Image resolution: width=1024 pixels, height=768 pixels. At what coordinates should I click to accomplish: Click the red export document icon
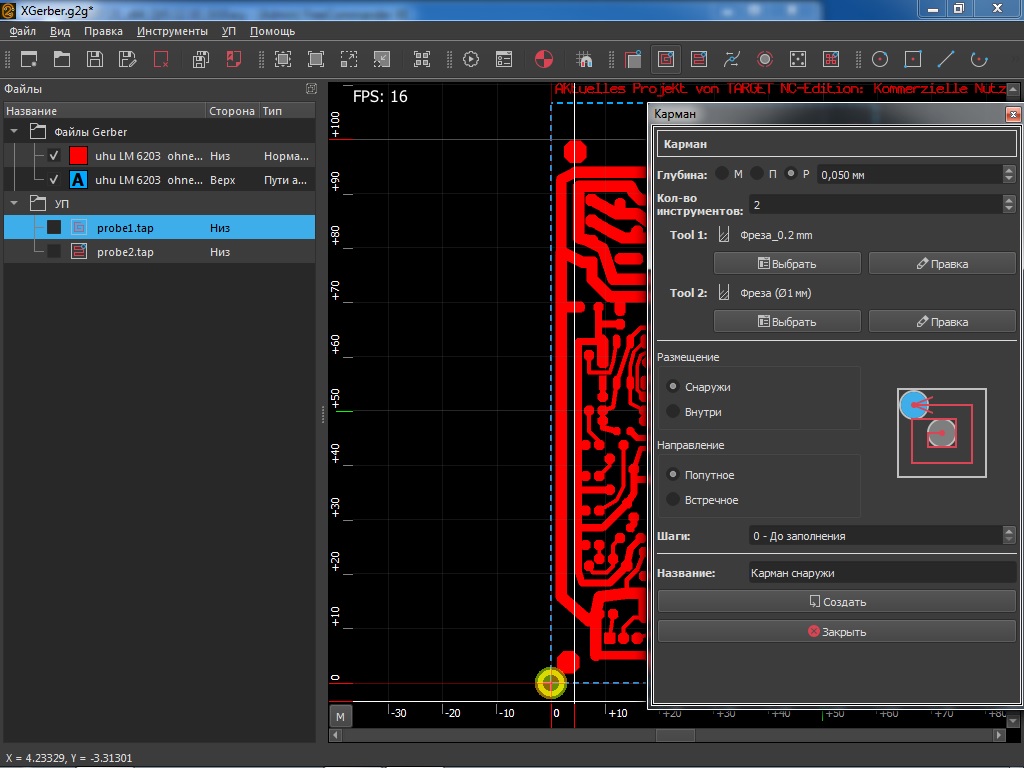233,59
